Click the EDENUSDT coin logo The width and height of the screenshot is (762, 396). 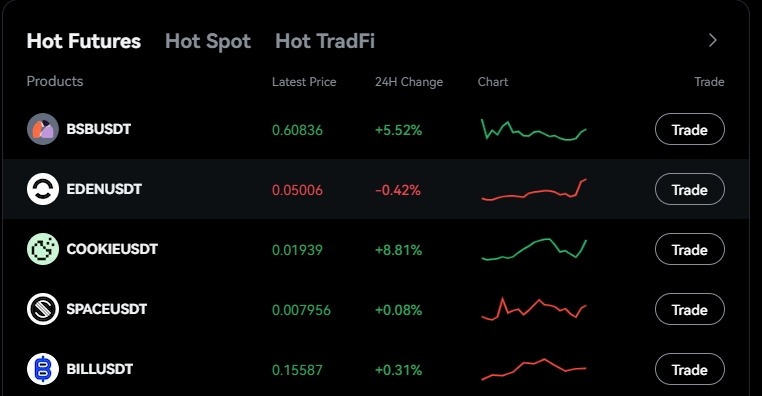[x=43, y=189]
